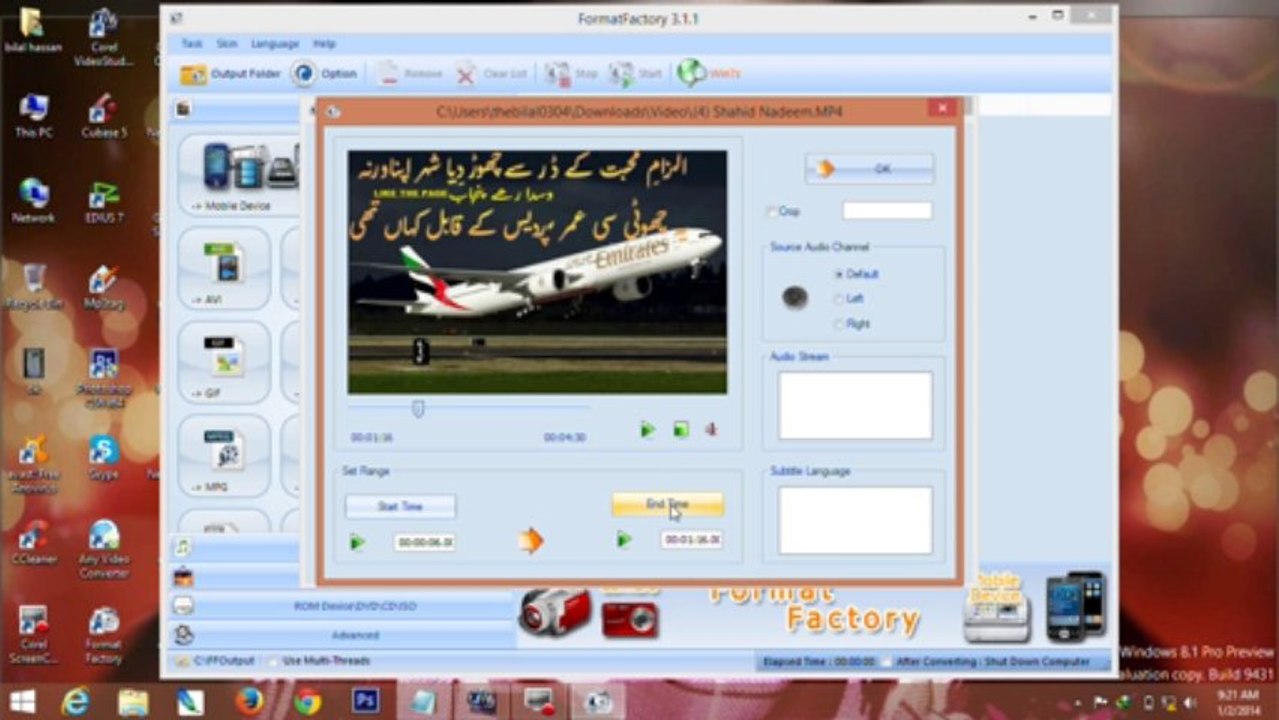Open the Help menu
Image resolution: width=1279 pixels, height=720 pixels.
tap(324, 44)
